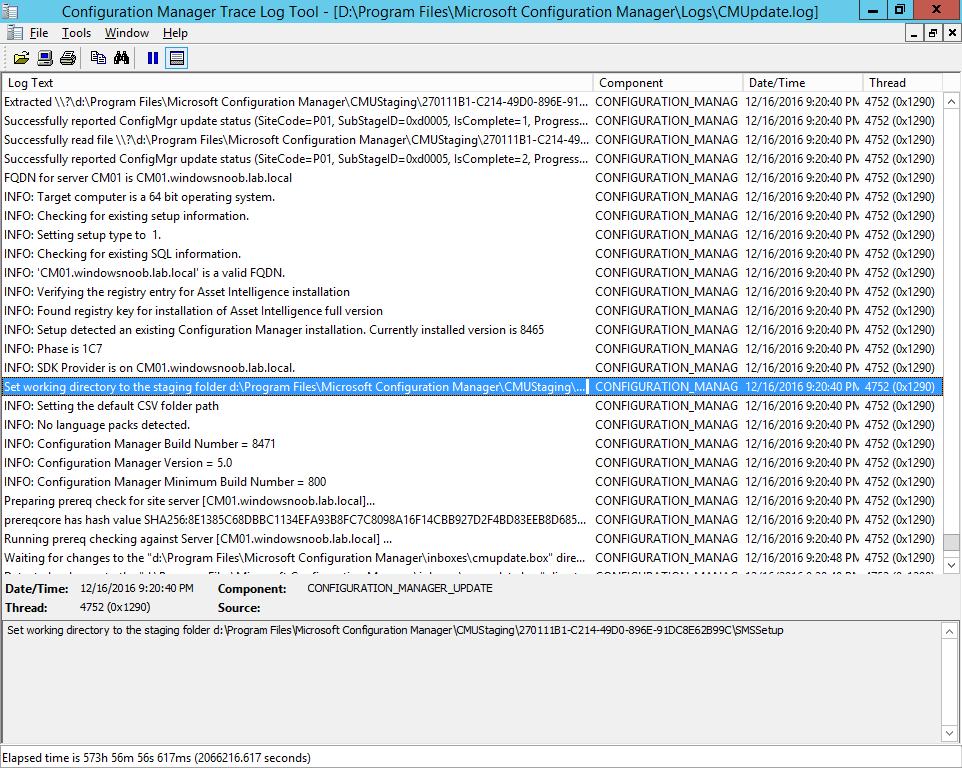Select the 'INFO: Phase is 1C7' row
962x768 pixels.
[x=472, y=349]
